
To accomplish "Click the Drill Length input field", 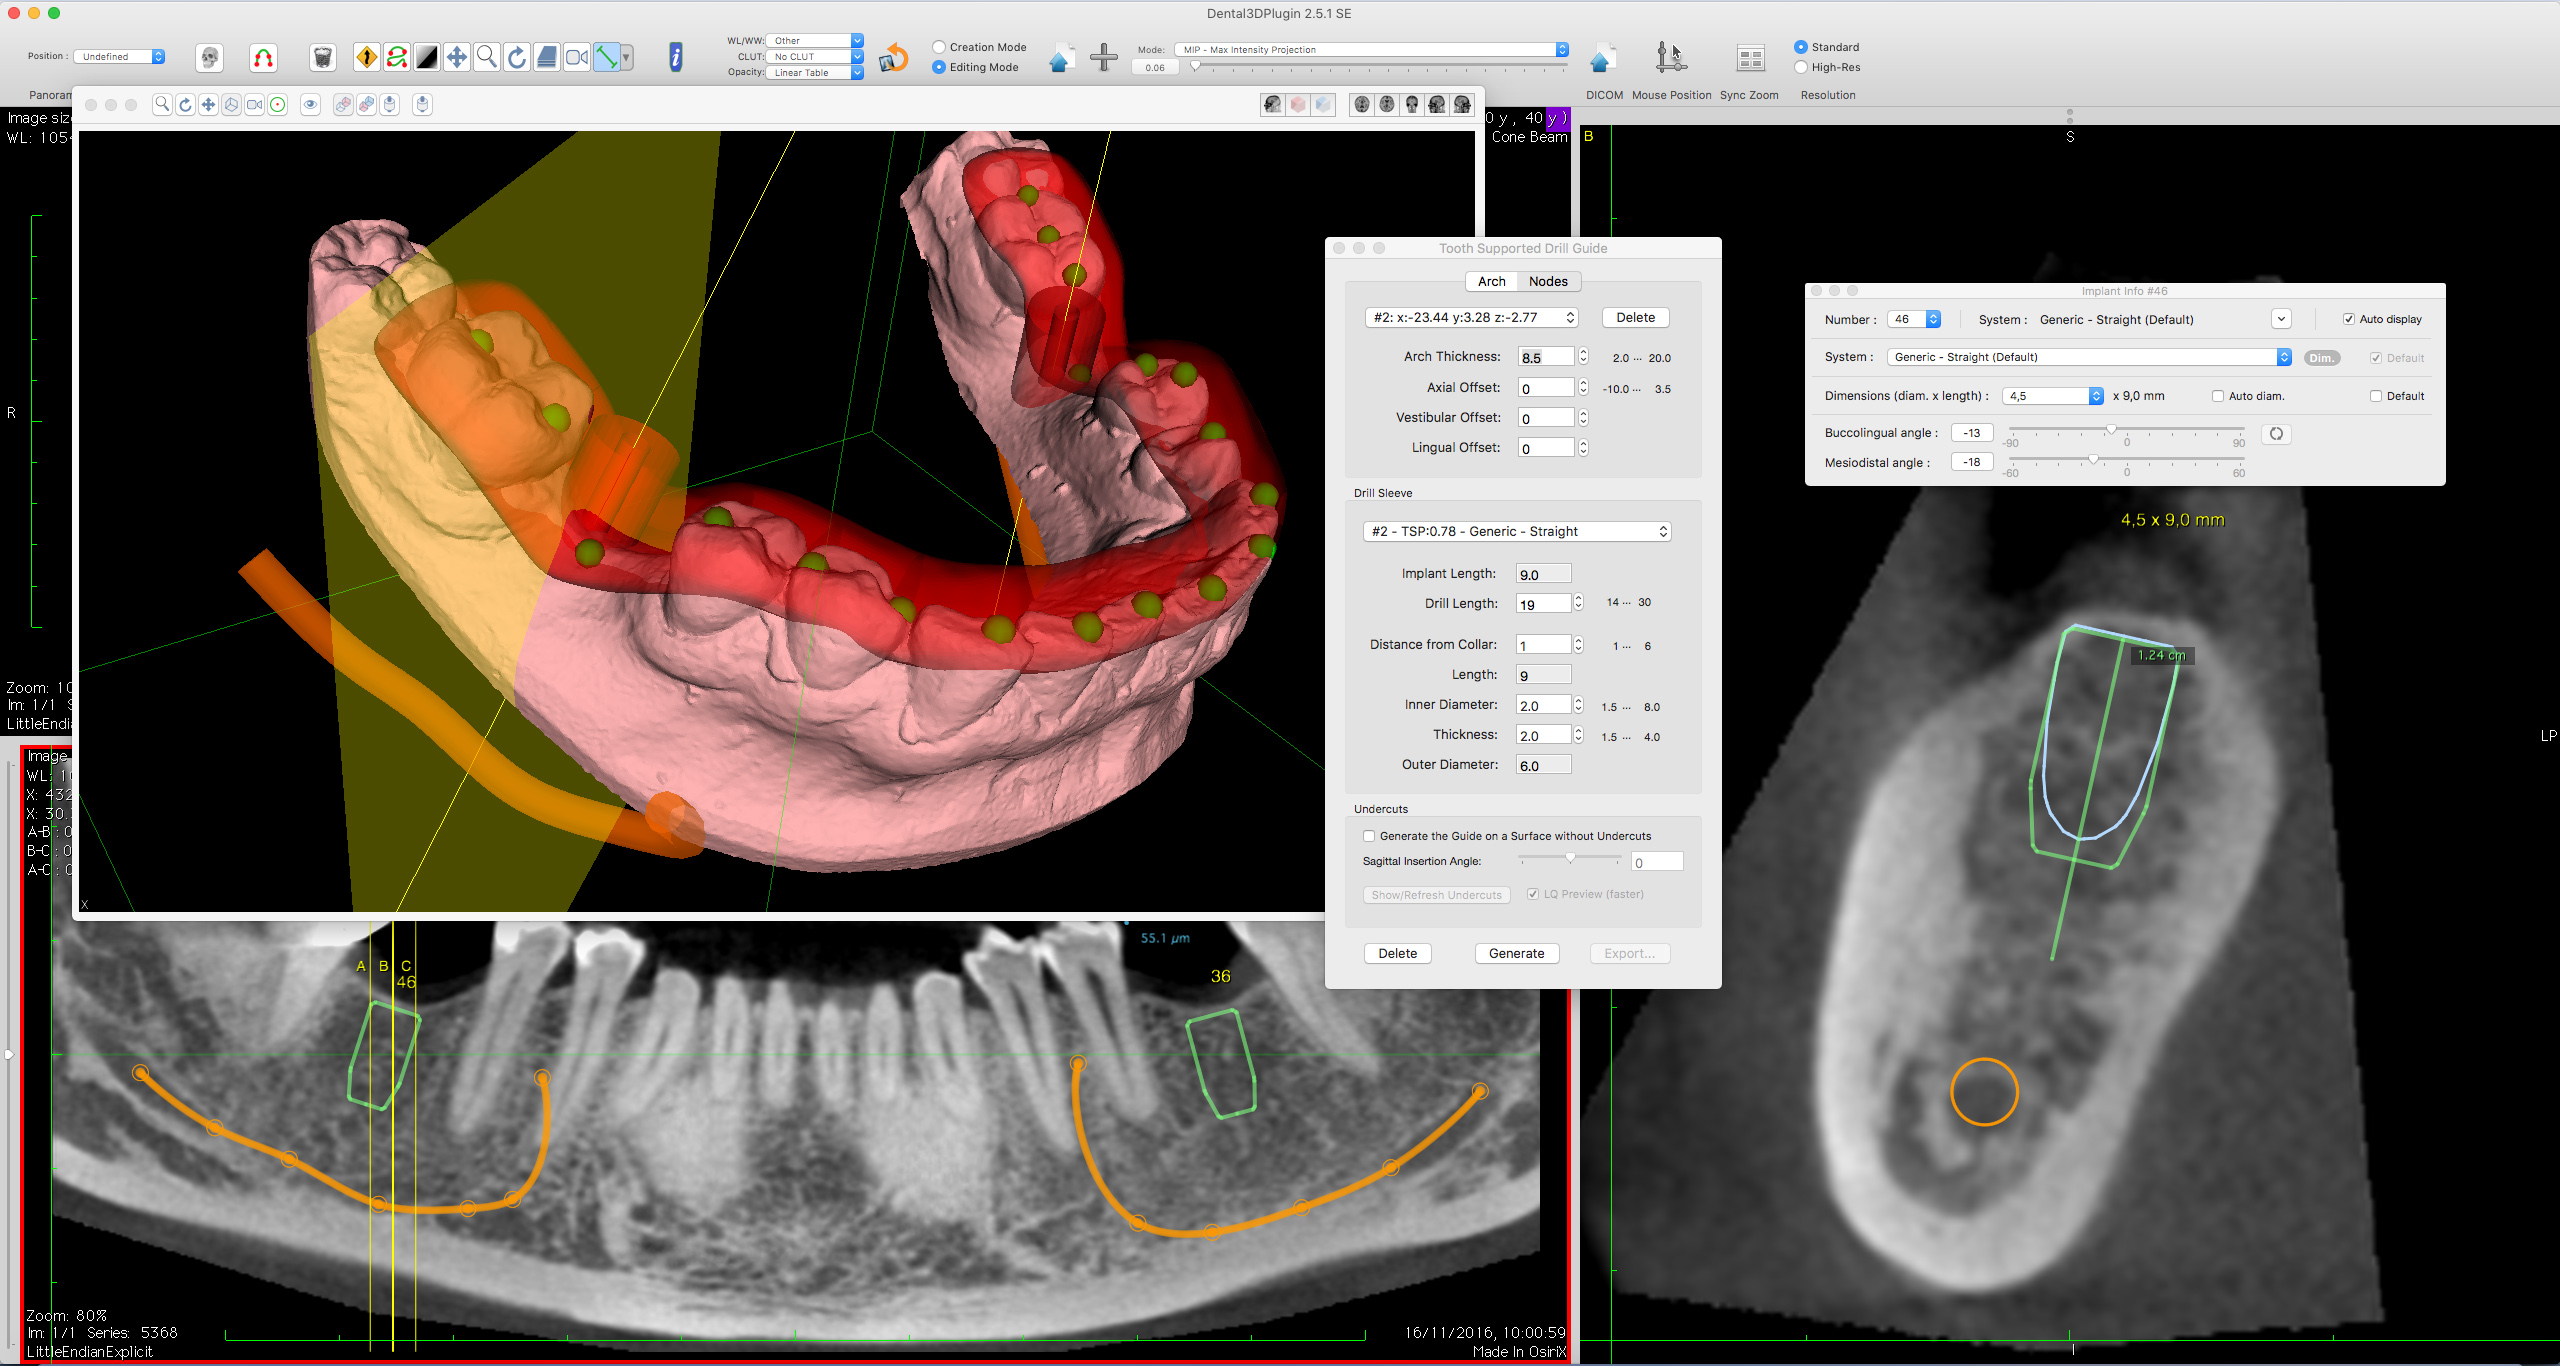I will point(1543,604).
